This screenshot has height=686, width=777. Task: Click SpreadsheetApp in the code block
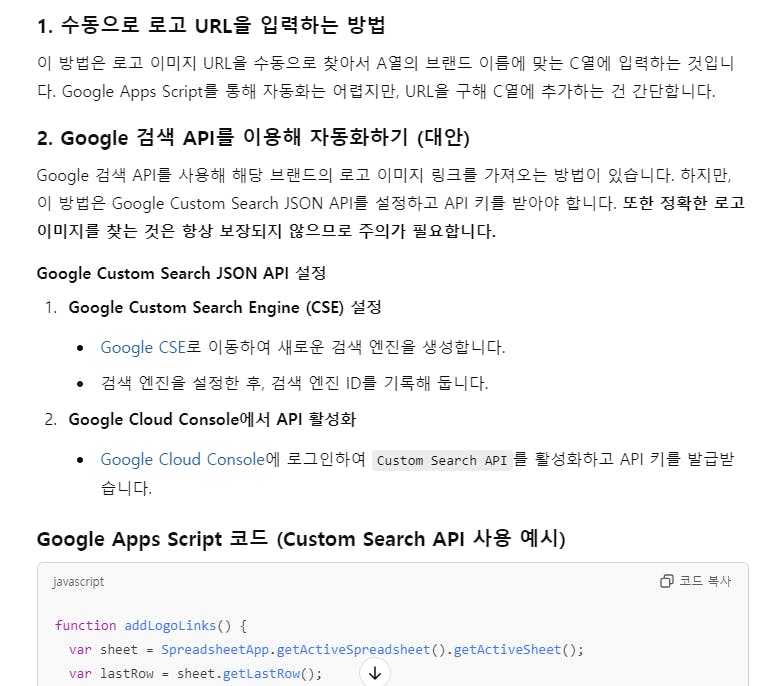point(217,649)
